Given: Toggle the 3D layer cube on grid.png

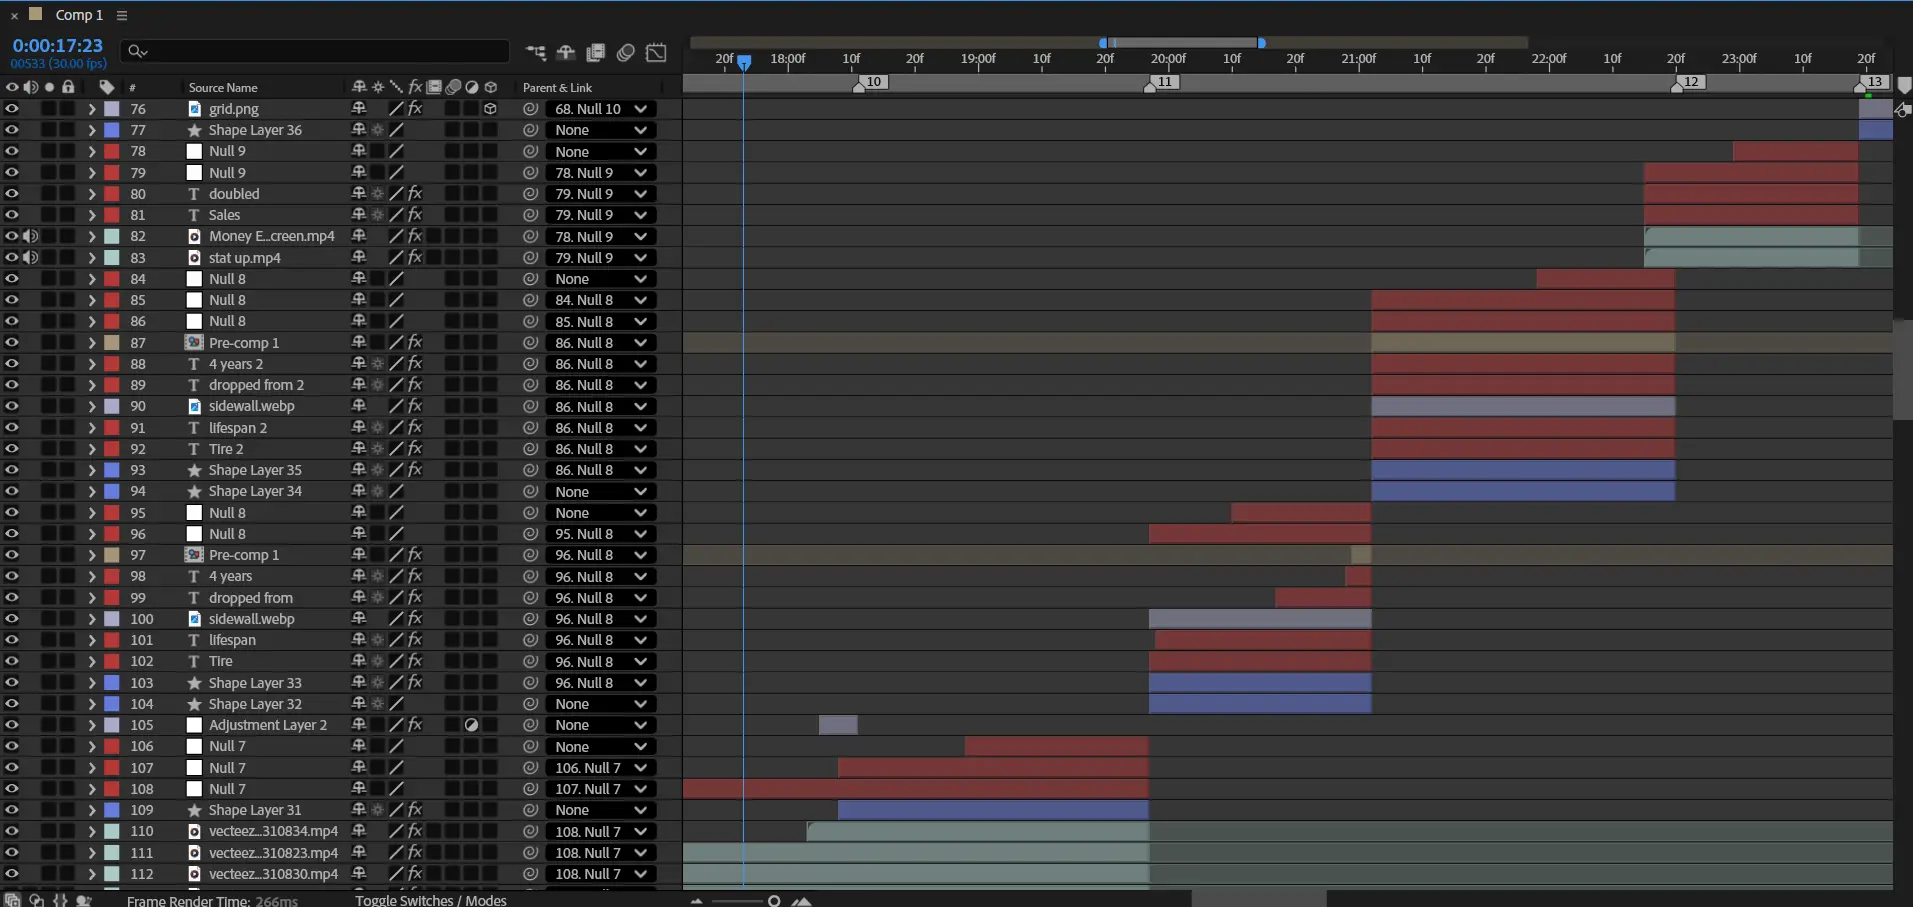Looking at the screenshot, I should coord(491,109).
